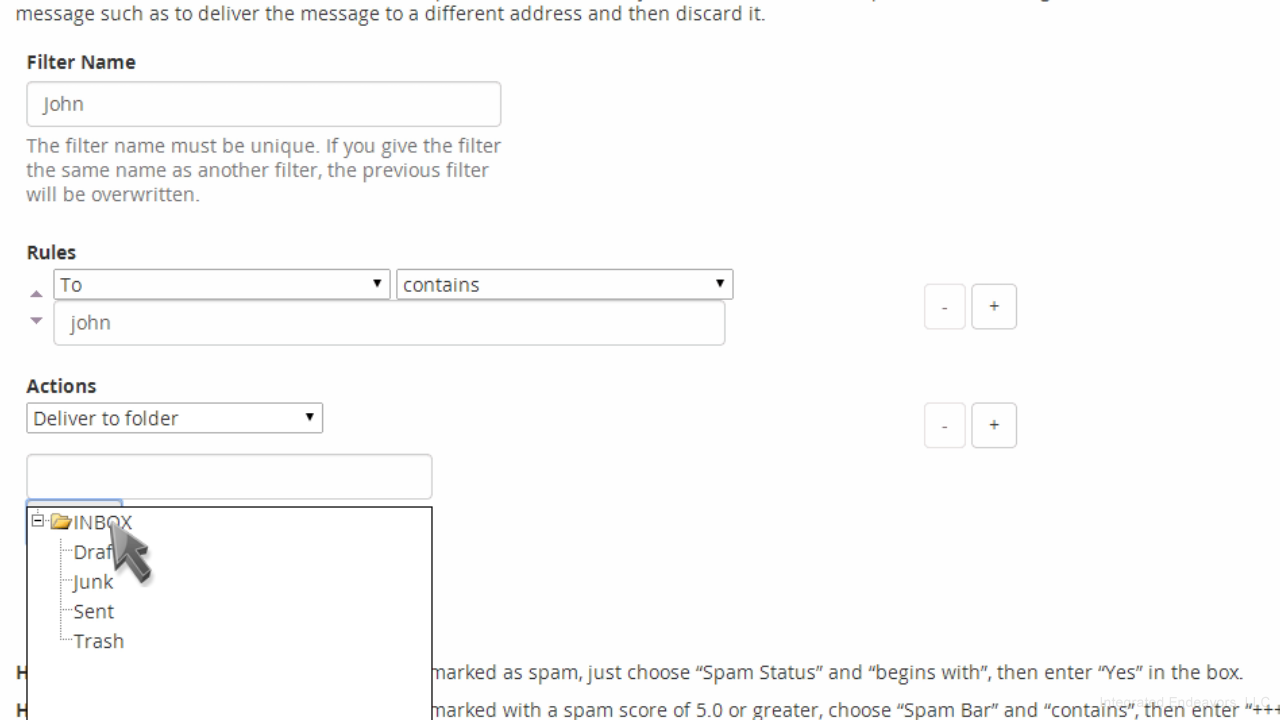Screen dimensions: 1280x720
Task: Click the 'Filter Name' field label
Action: coord(81,62)
